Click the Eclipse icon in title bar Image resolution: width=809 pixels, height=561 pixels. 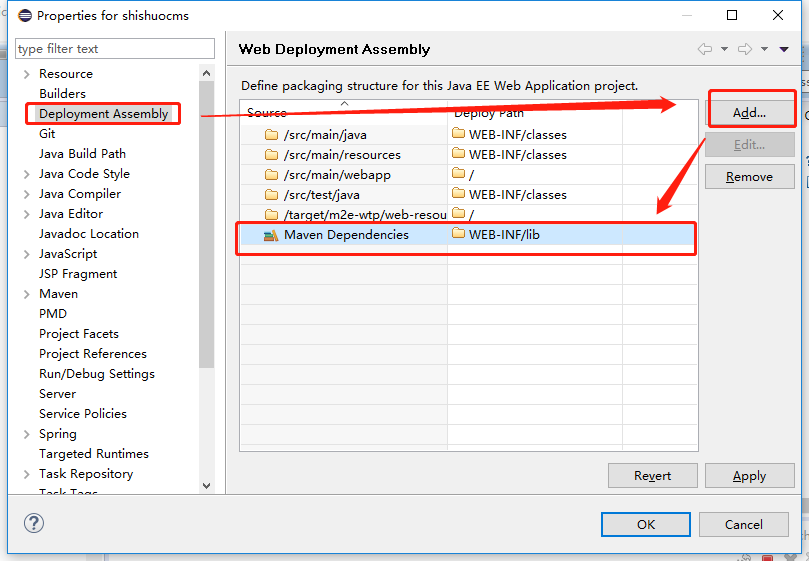pos(25,15)
